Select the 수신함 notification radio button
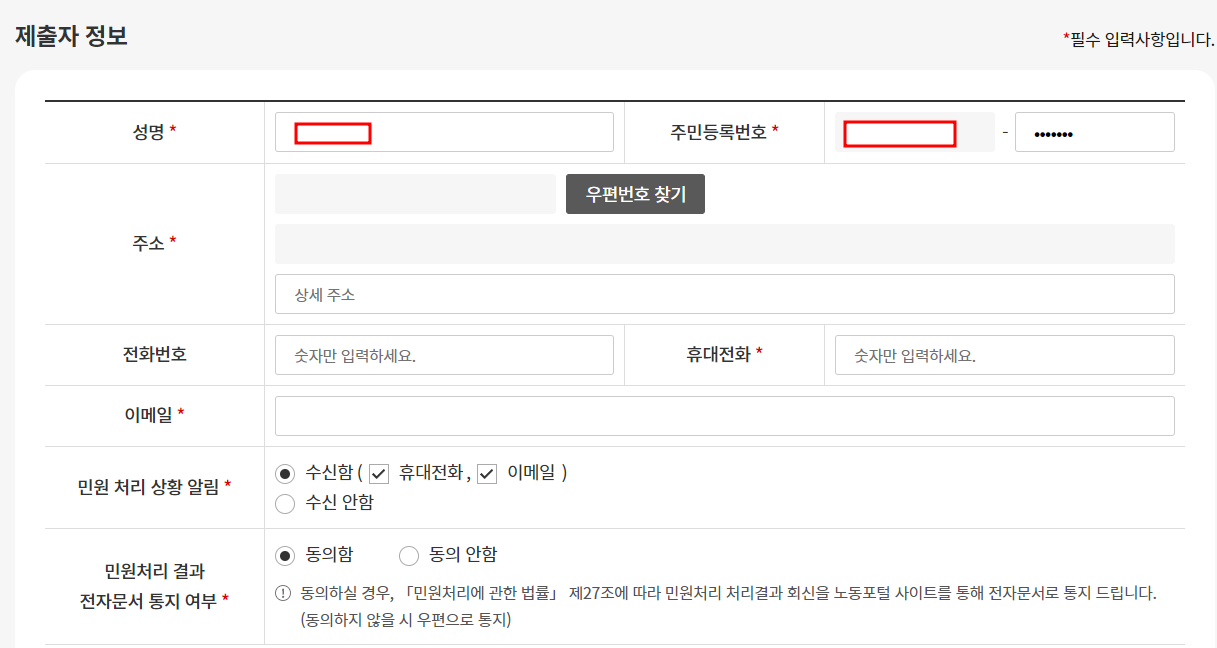Image resolution: width=1217 pixels, height=648 pixels. 285,473
